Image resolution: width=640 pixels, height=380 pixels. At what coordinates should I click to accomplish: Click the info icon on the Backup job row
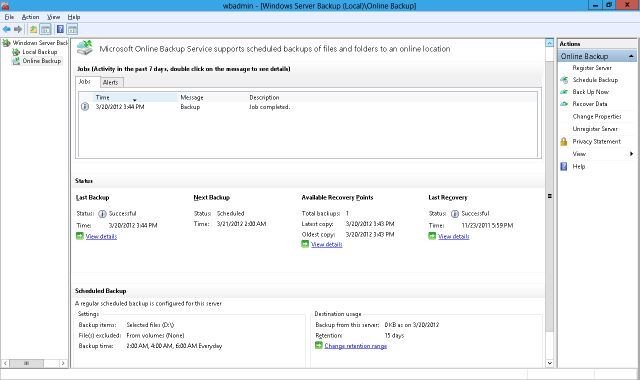[x=85, y=107]
